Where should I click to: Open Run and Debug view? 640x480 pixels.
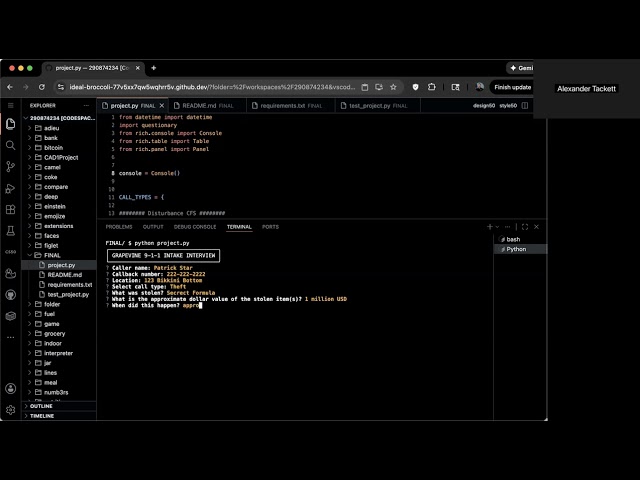11,188
